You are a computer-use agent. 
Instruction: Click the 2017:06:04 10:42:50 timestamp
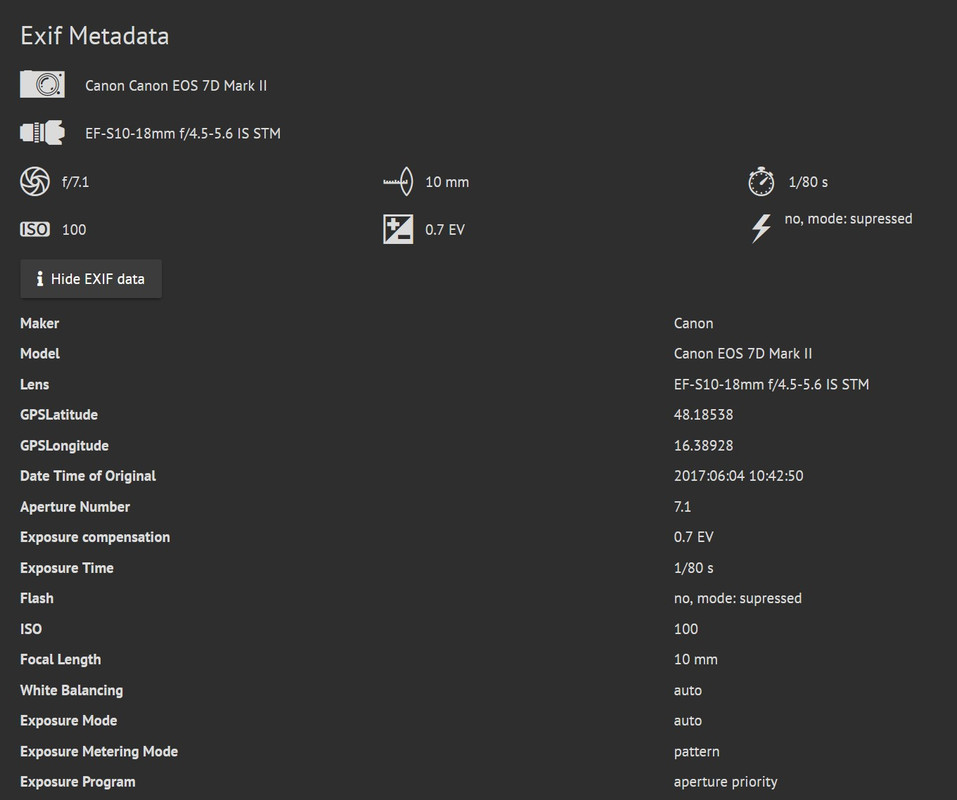pyautogui.click(x=739, y=476)
